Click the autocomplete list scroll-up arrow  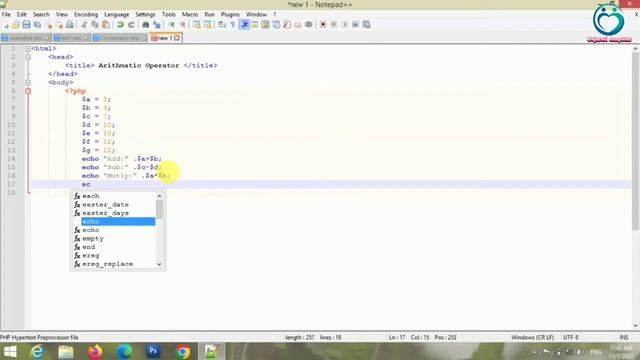pyautogui.click(x=159, y=196)
